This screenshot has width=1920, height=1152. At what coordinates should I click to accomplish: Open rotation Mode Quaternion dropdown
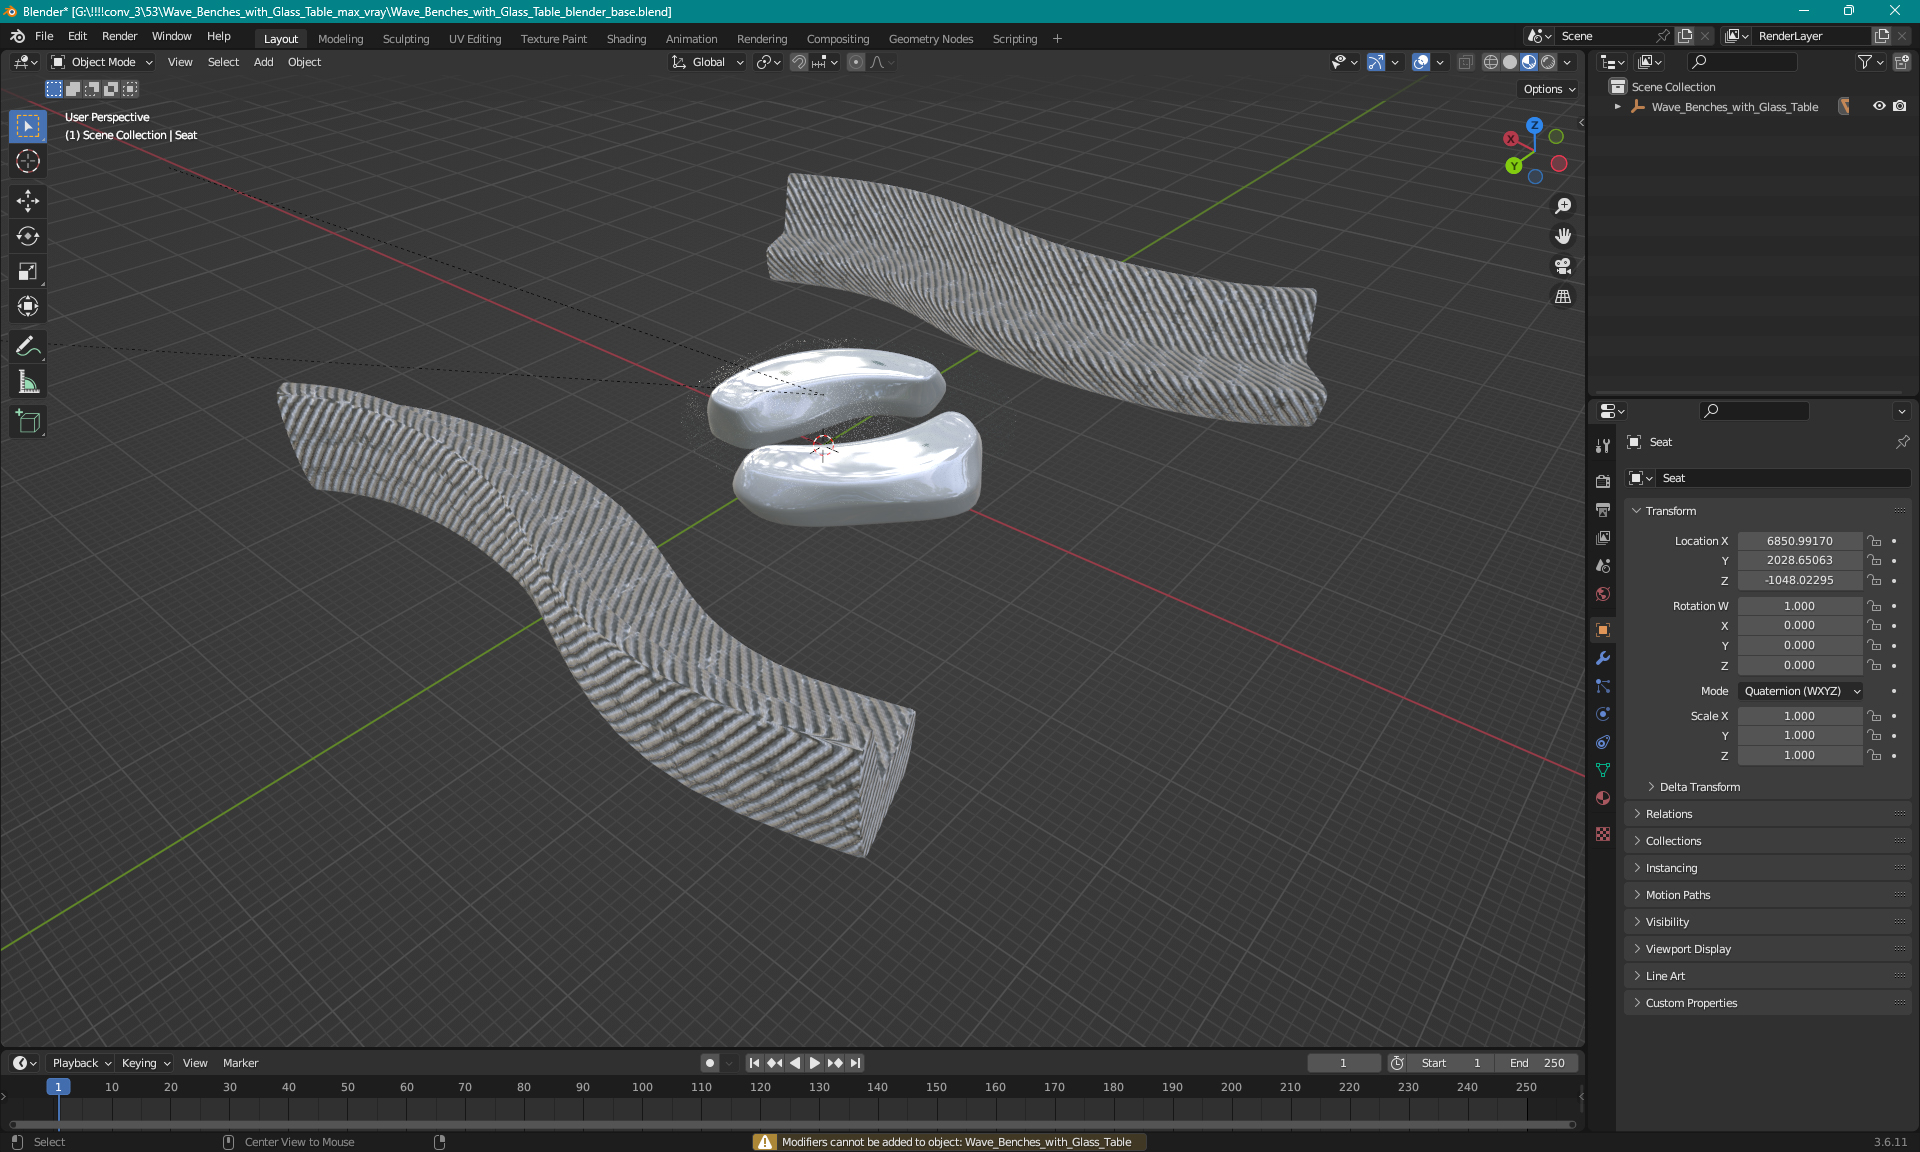(x=1800, y=691)
